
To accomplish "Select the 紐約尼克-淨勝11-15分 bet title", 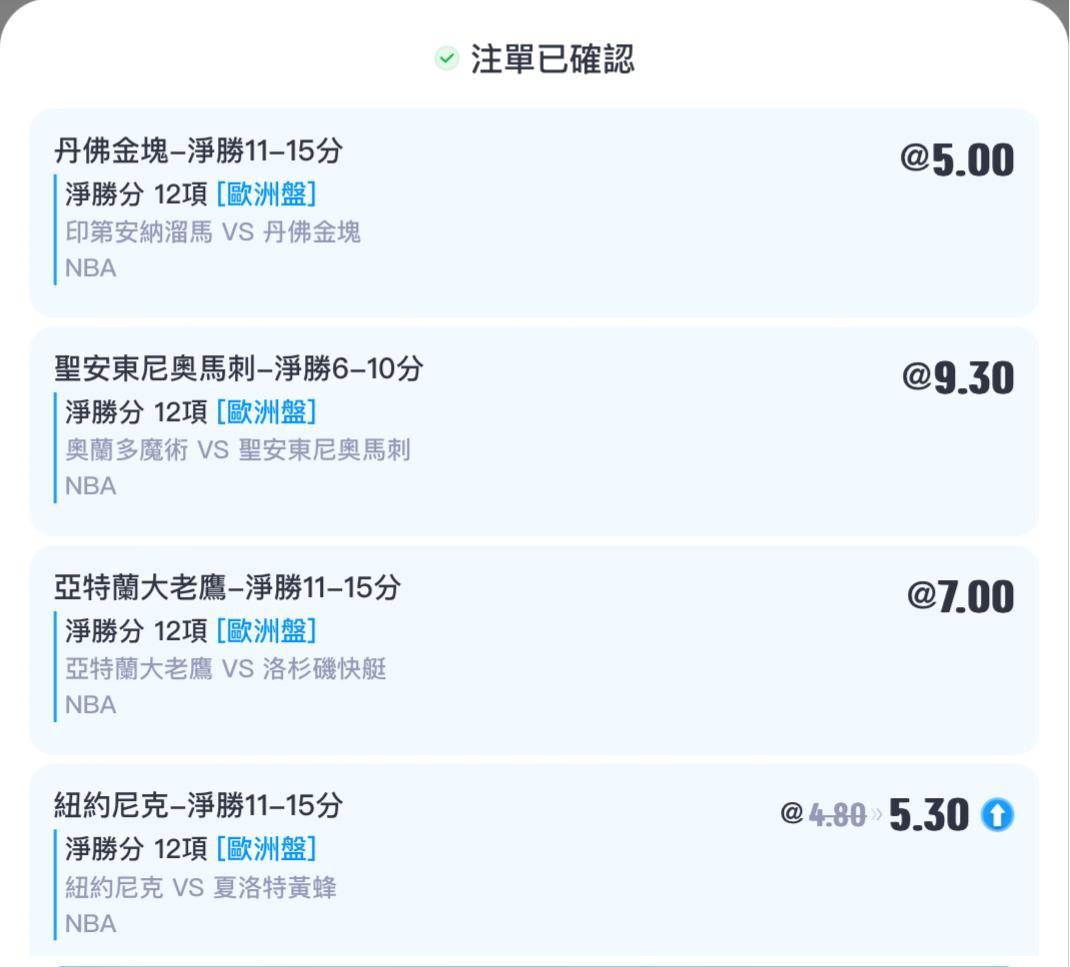I will click(198, 805).
